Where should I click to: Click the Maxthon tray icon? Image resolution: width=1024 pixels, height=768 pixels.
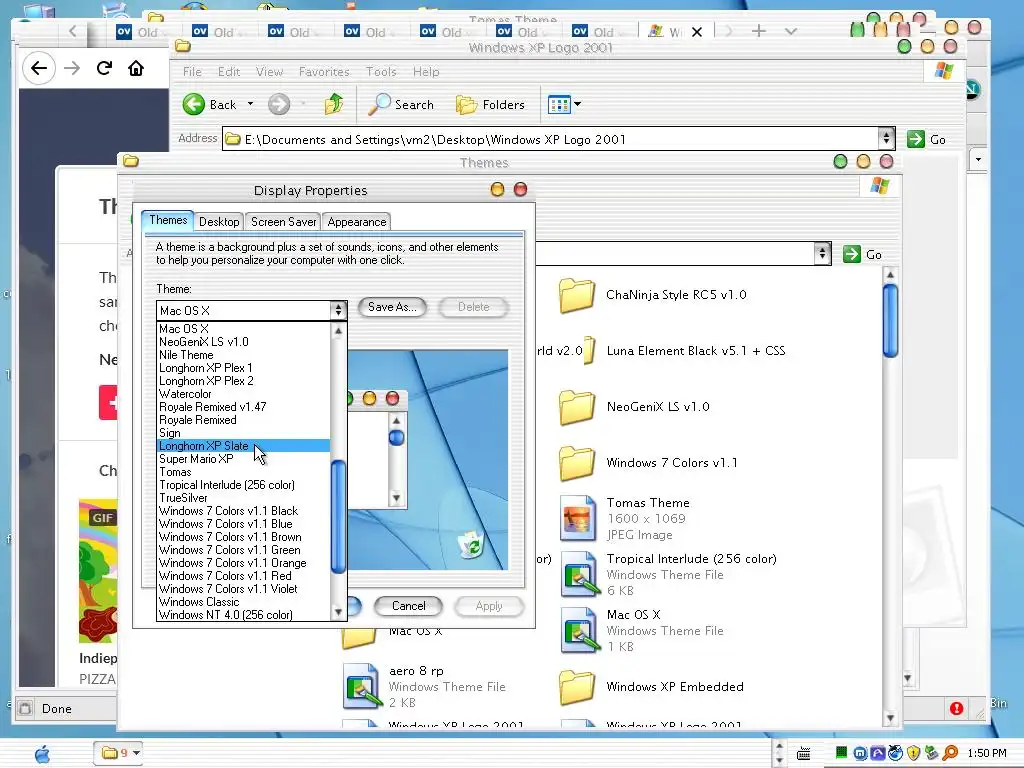(860, 754)
